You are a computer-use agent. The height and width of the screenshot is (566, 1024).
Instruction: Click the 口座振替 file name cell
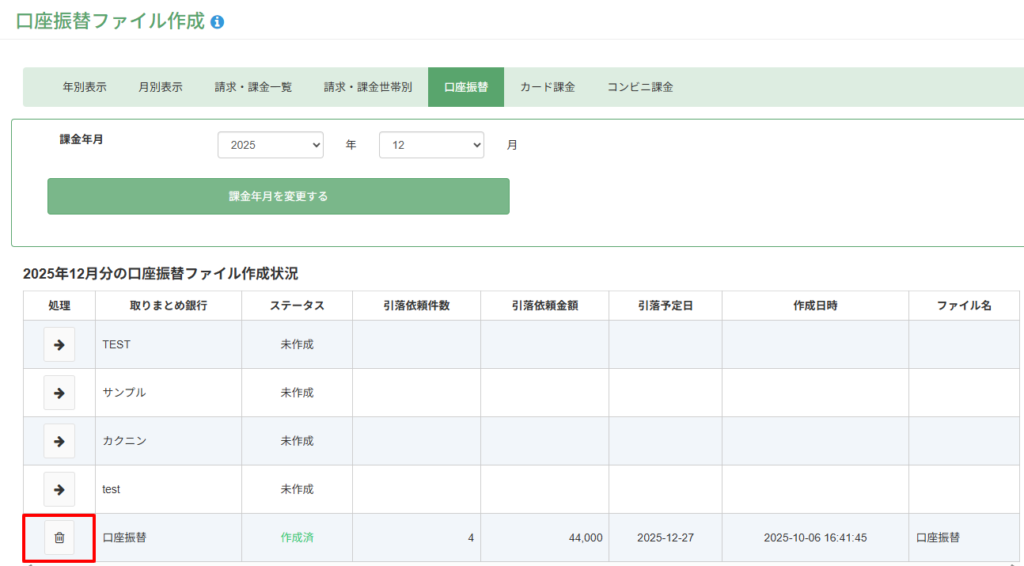(938, 538)
